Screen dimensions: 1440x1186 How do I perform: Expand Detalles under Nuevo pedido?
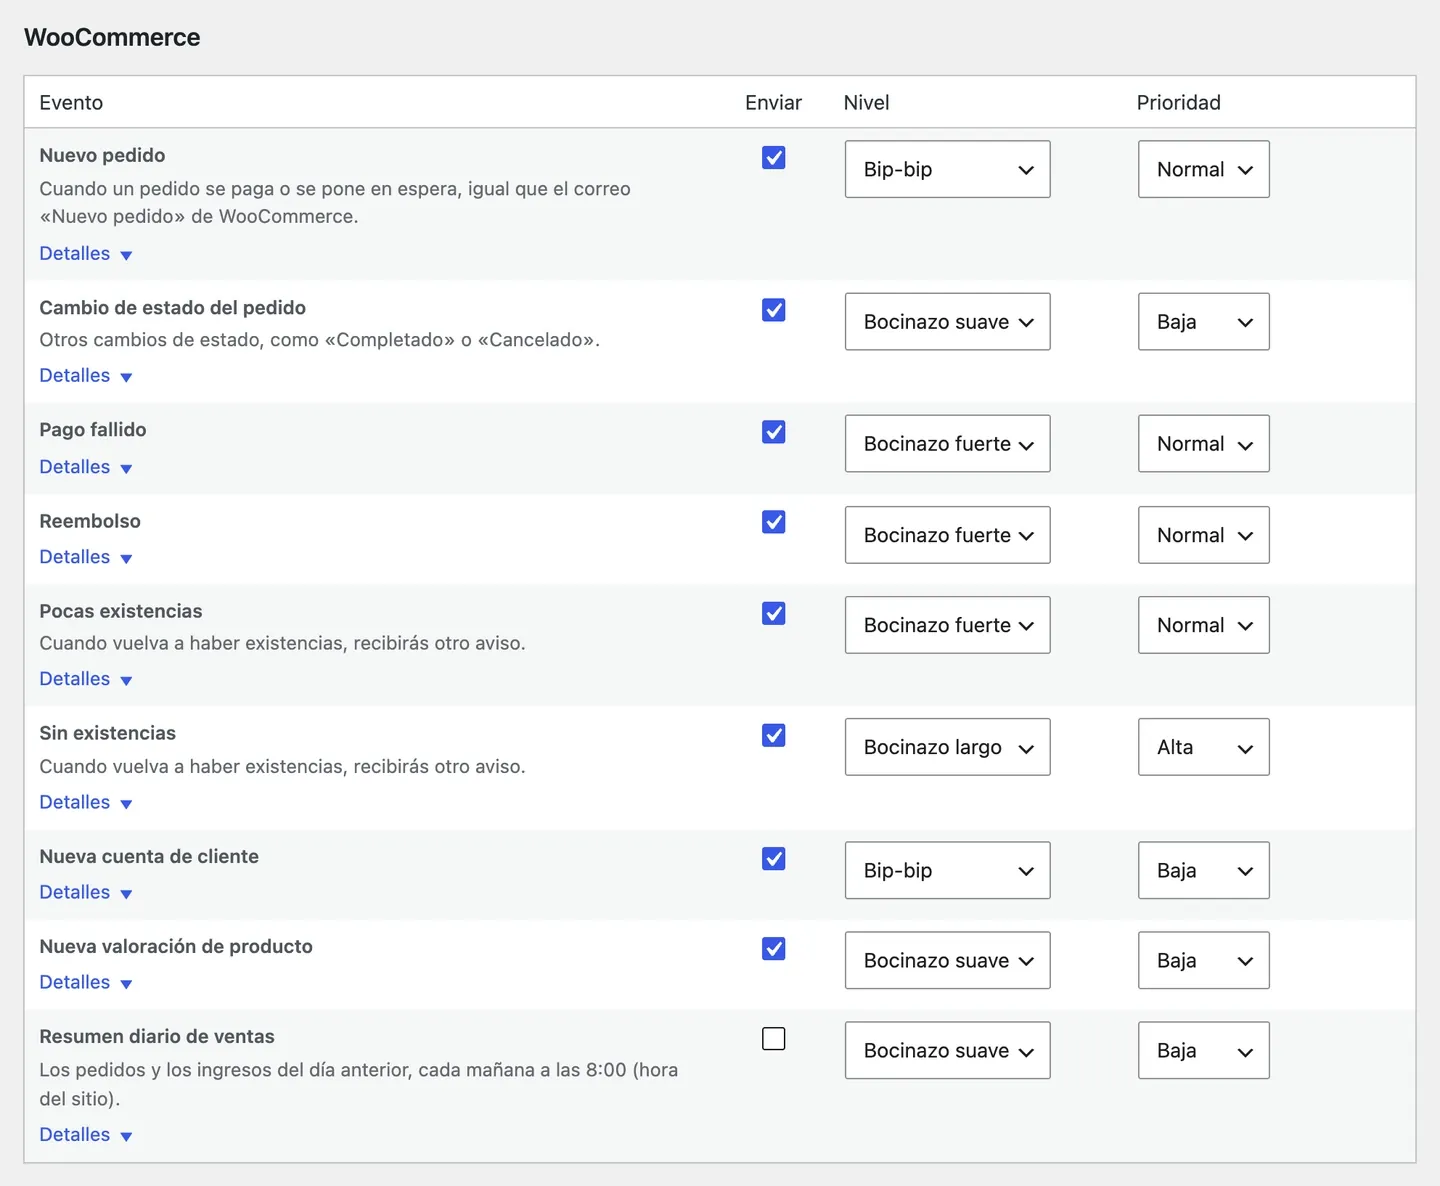click(x=86, y=254)
